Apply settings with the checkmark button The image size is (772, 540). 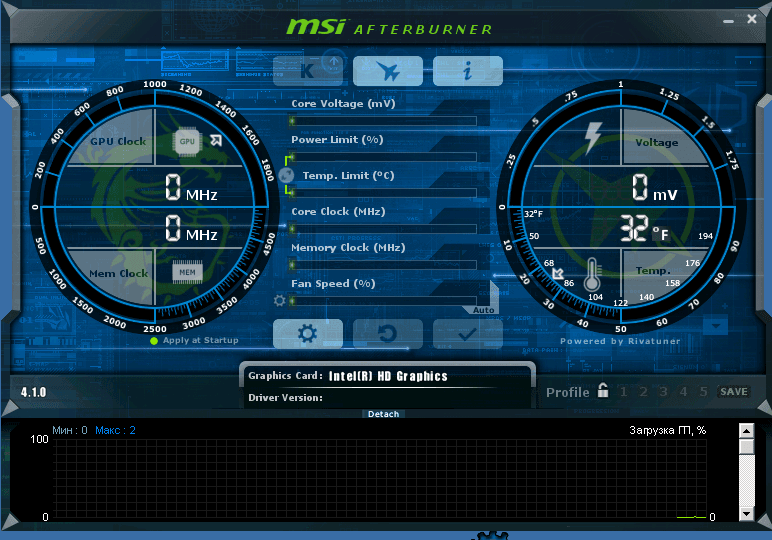468,334
